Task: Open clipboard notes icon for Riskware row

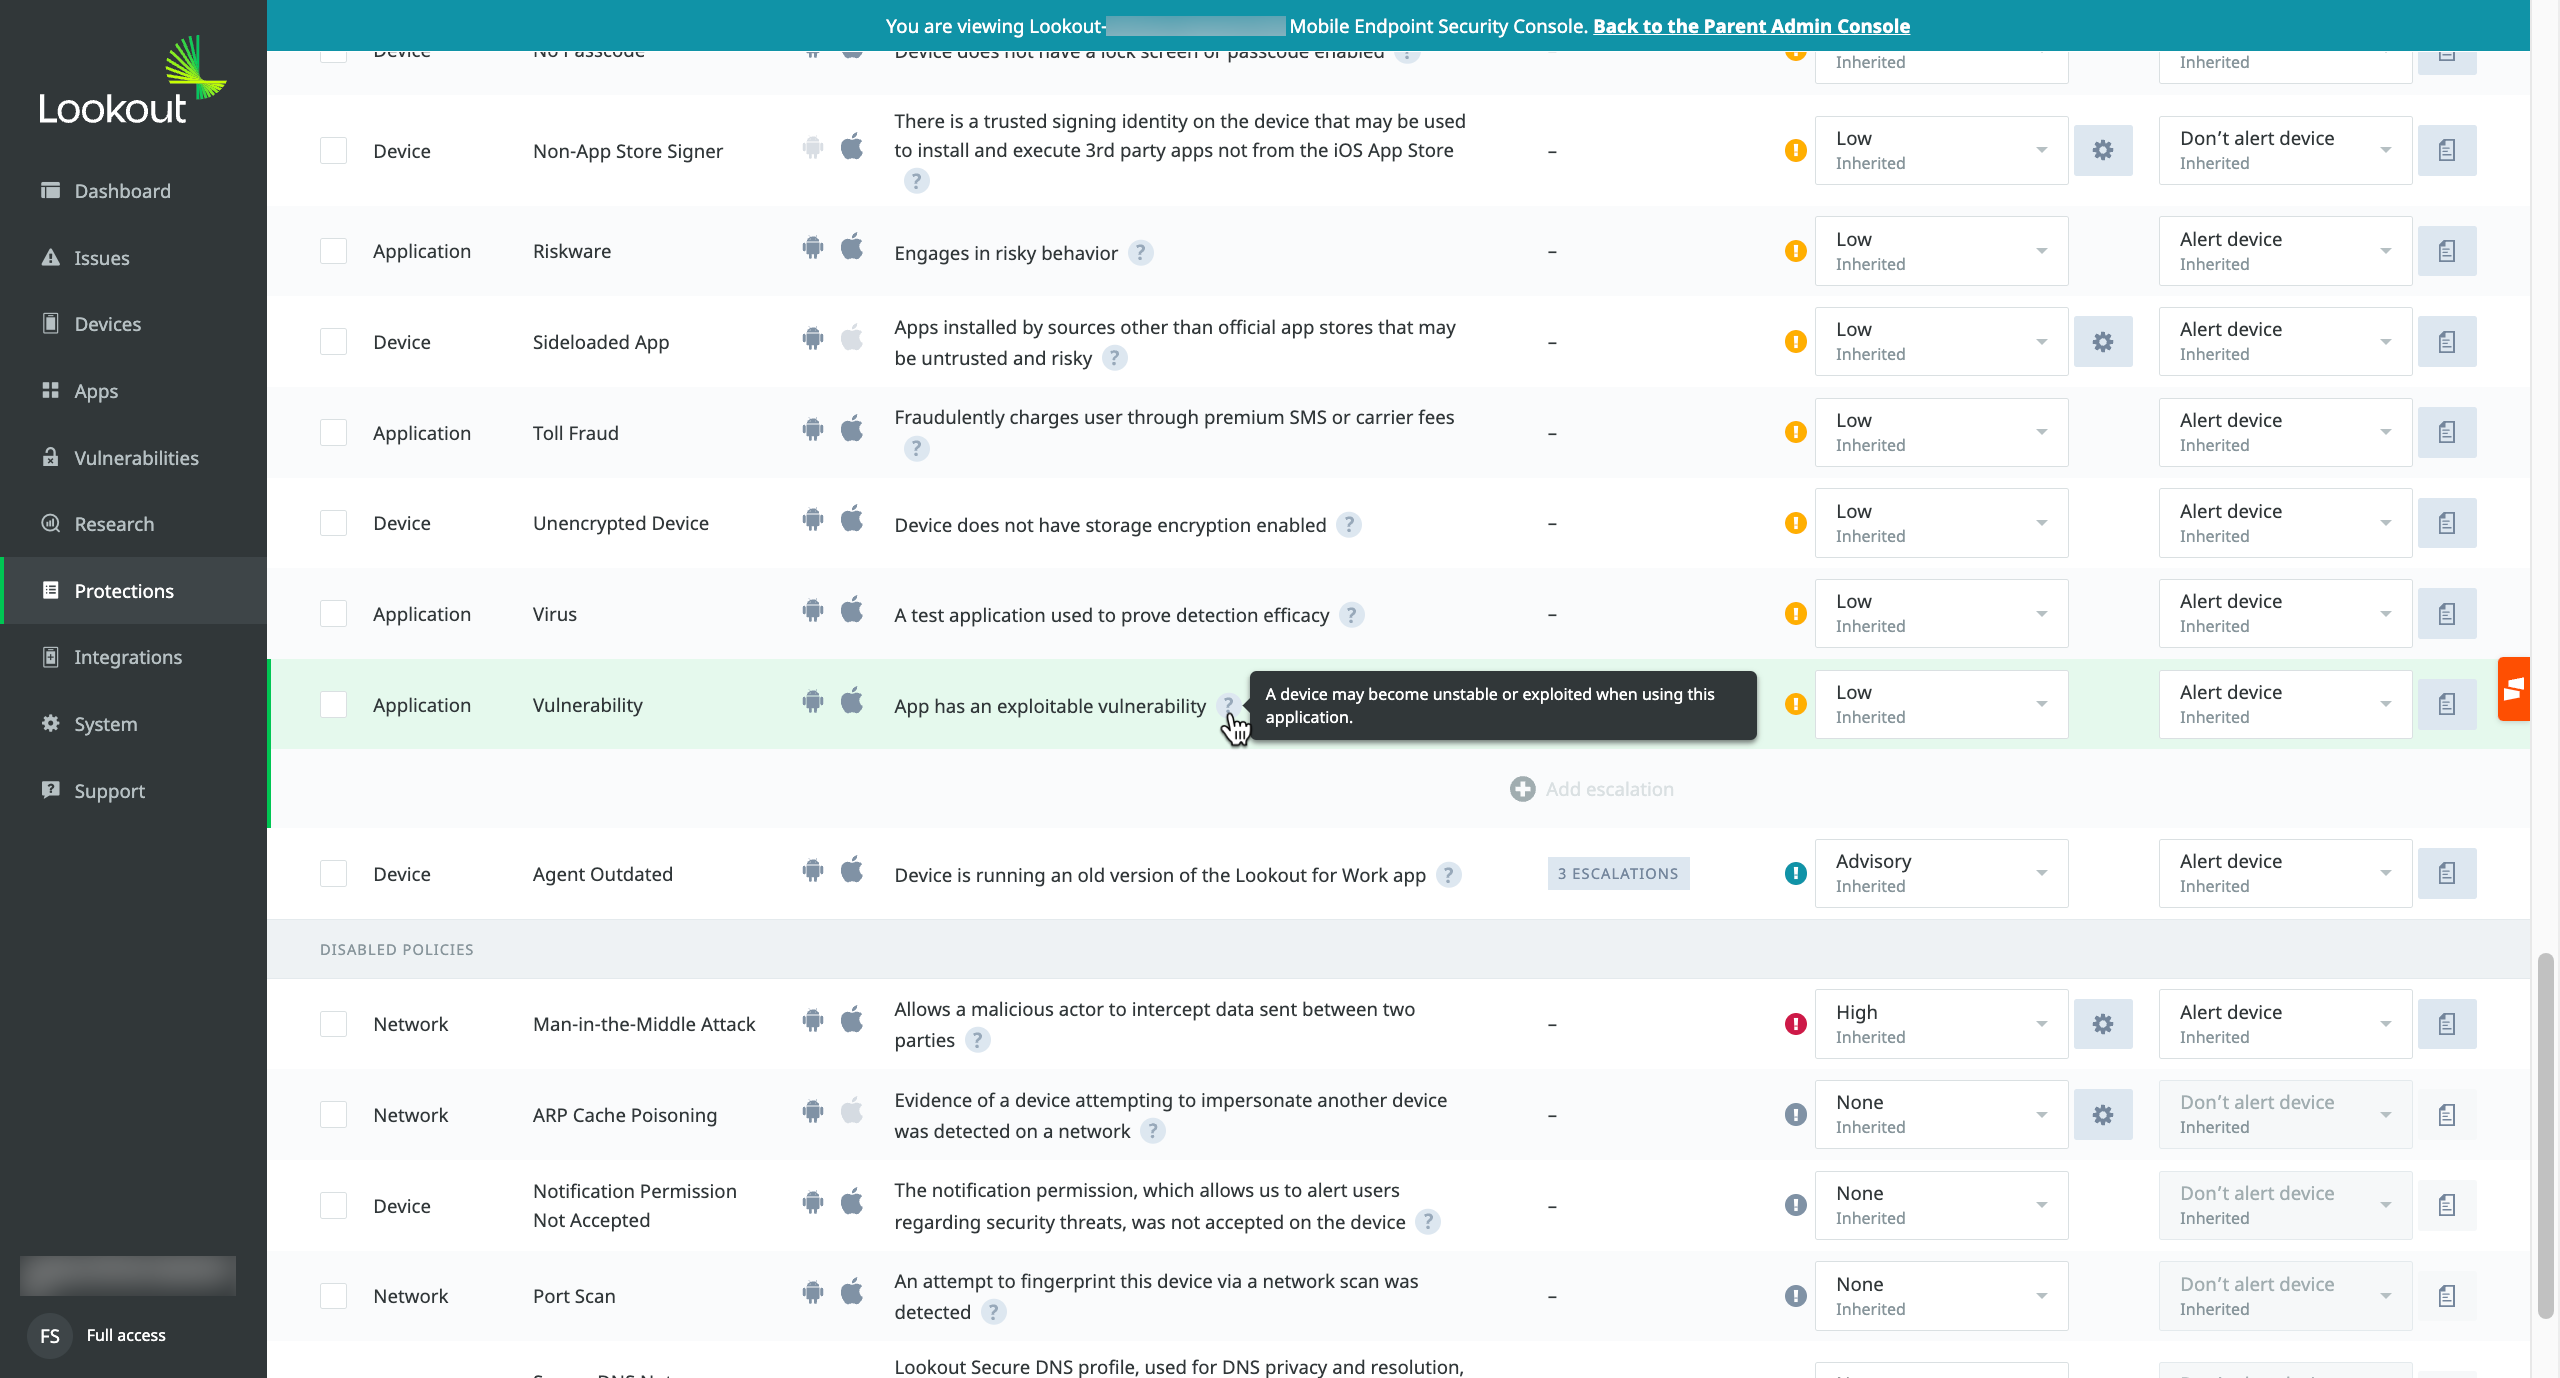Action: [x=2446, y=251]
